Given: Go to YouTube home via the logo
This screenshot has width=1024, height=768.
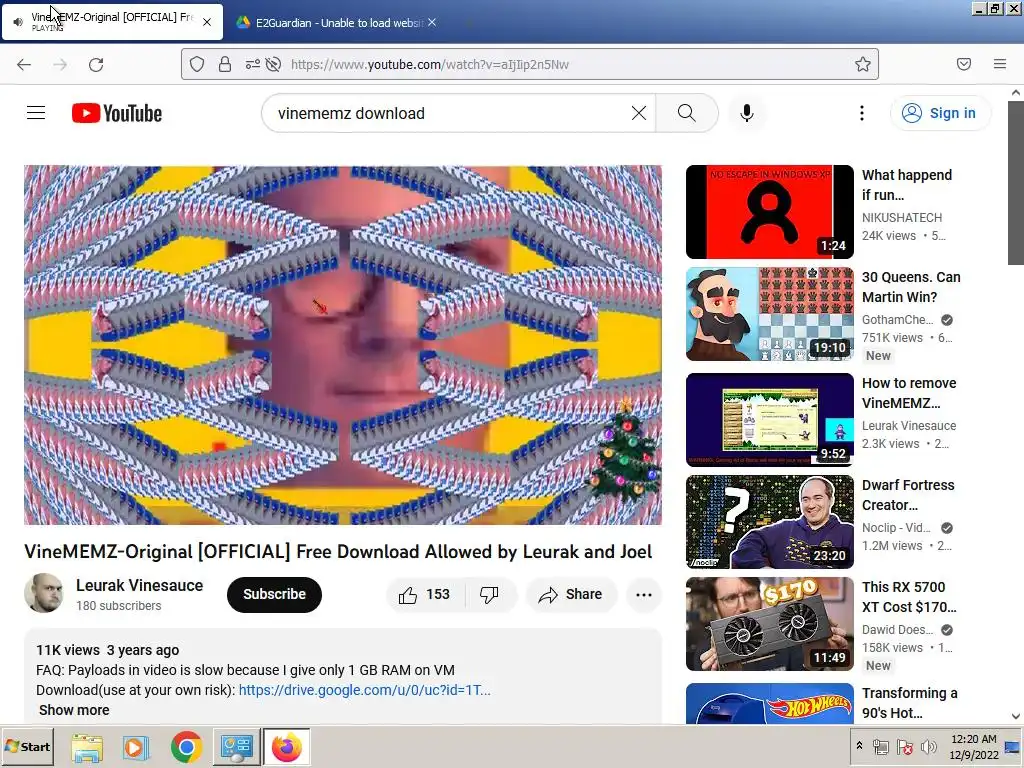Looking at the screenshot, I should click(x=117, y=113).
